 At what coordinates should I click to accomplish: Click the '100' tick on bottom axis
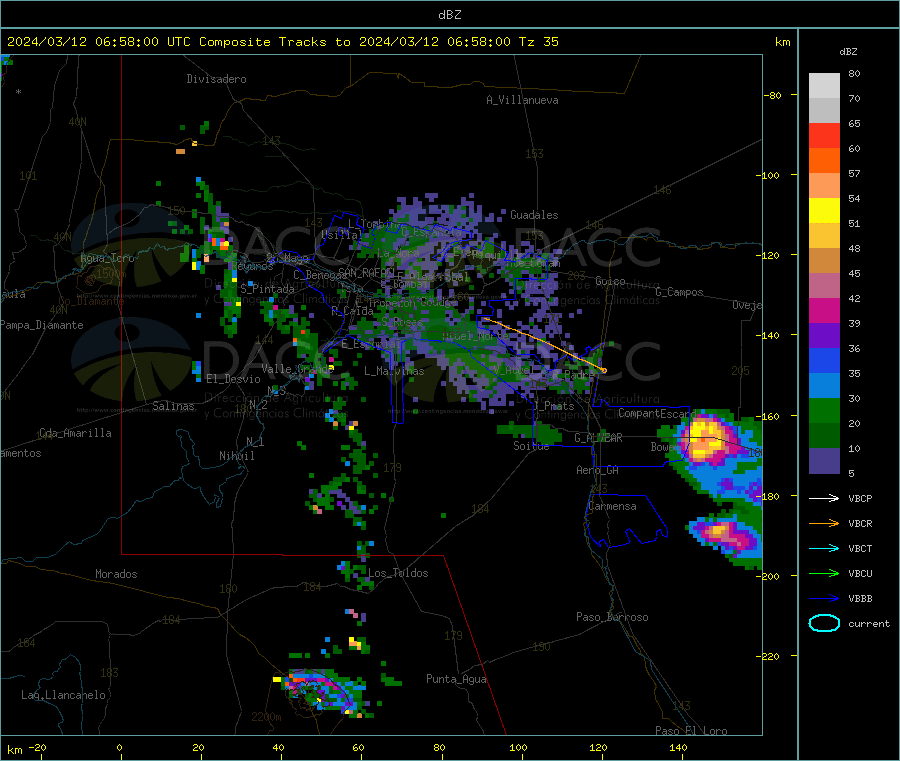(518, 747)
